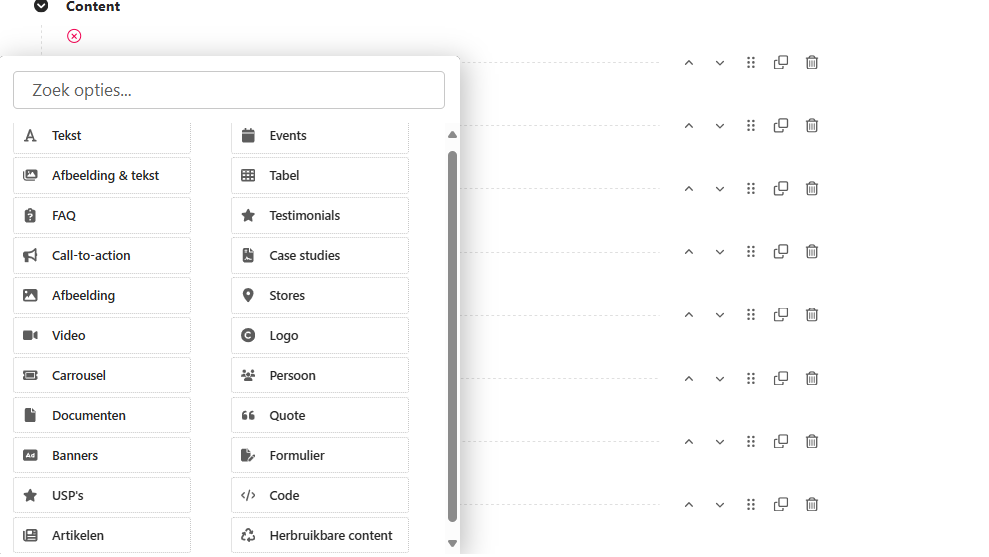The width and height of the screenshot is (989, 557).
Task: Add a FAQ content block
Action: coord(102,216)
